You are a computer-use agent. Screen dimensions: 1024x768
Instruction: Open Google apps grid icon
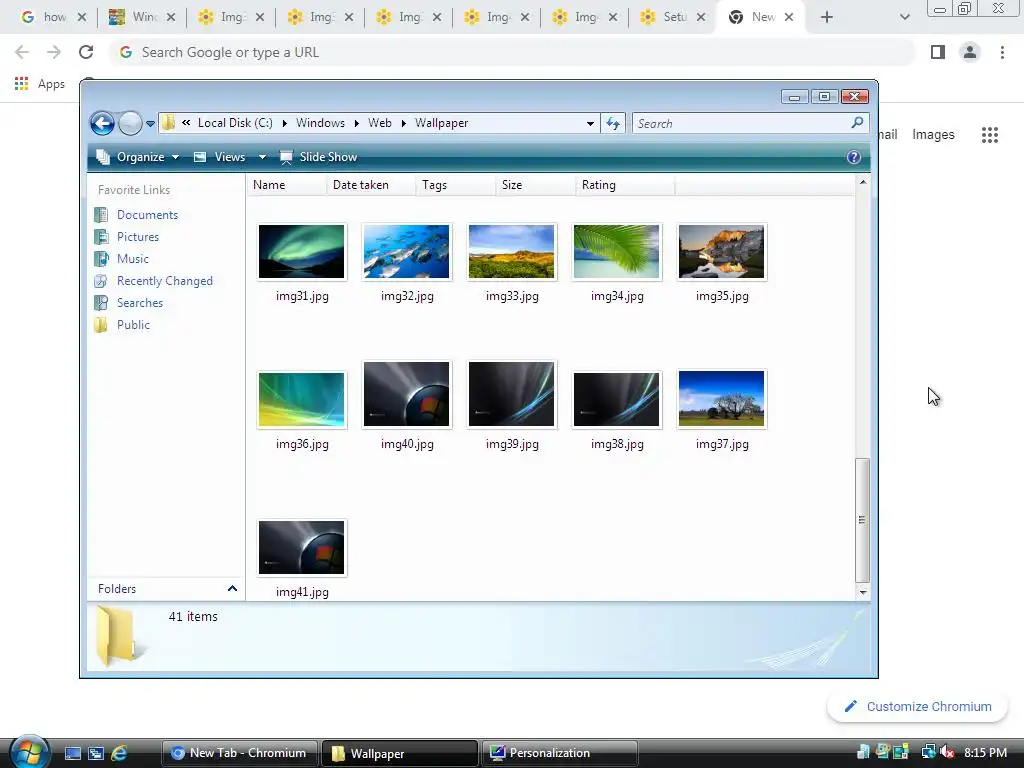pyautogui.click(x=990, y=135)
